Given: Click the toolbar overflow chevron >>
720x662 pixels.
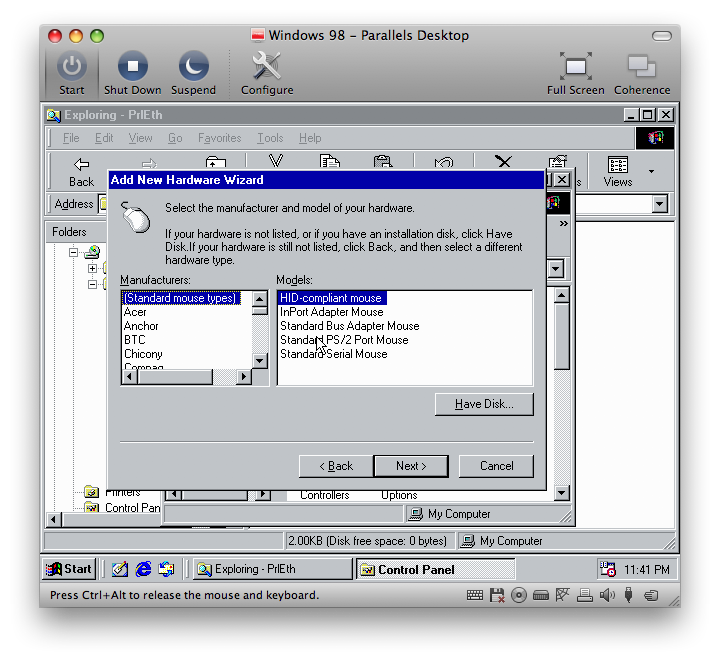Looking at the screenshot, I should [564, 224].
